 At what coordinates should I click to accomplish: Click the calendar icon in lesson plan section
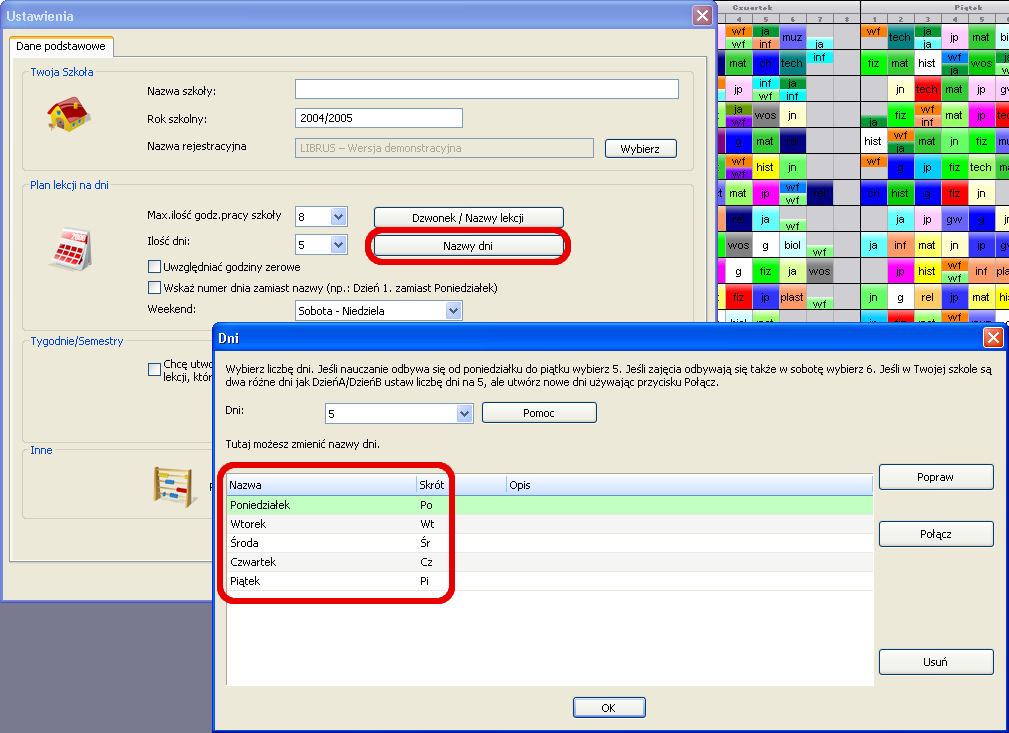pyautogui.click(x=70, y=245)
